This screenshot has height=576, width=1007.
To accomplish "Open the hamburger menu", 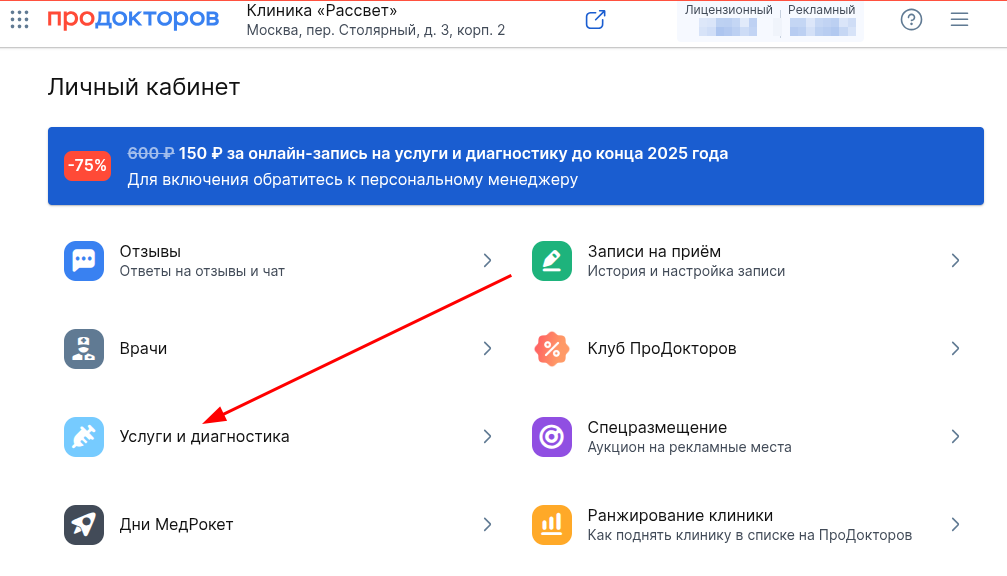I will (960, 20).
